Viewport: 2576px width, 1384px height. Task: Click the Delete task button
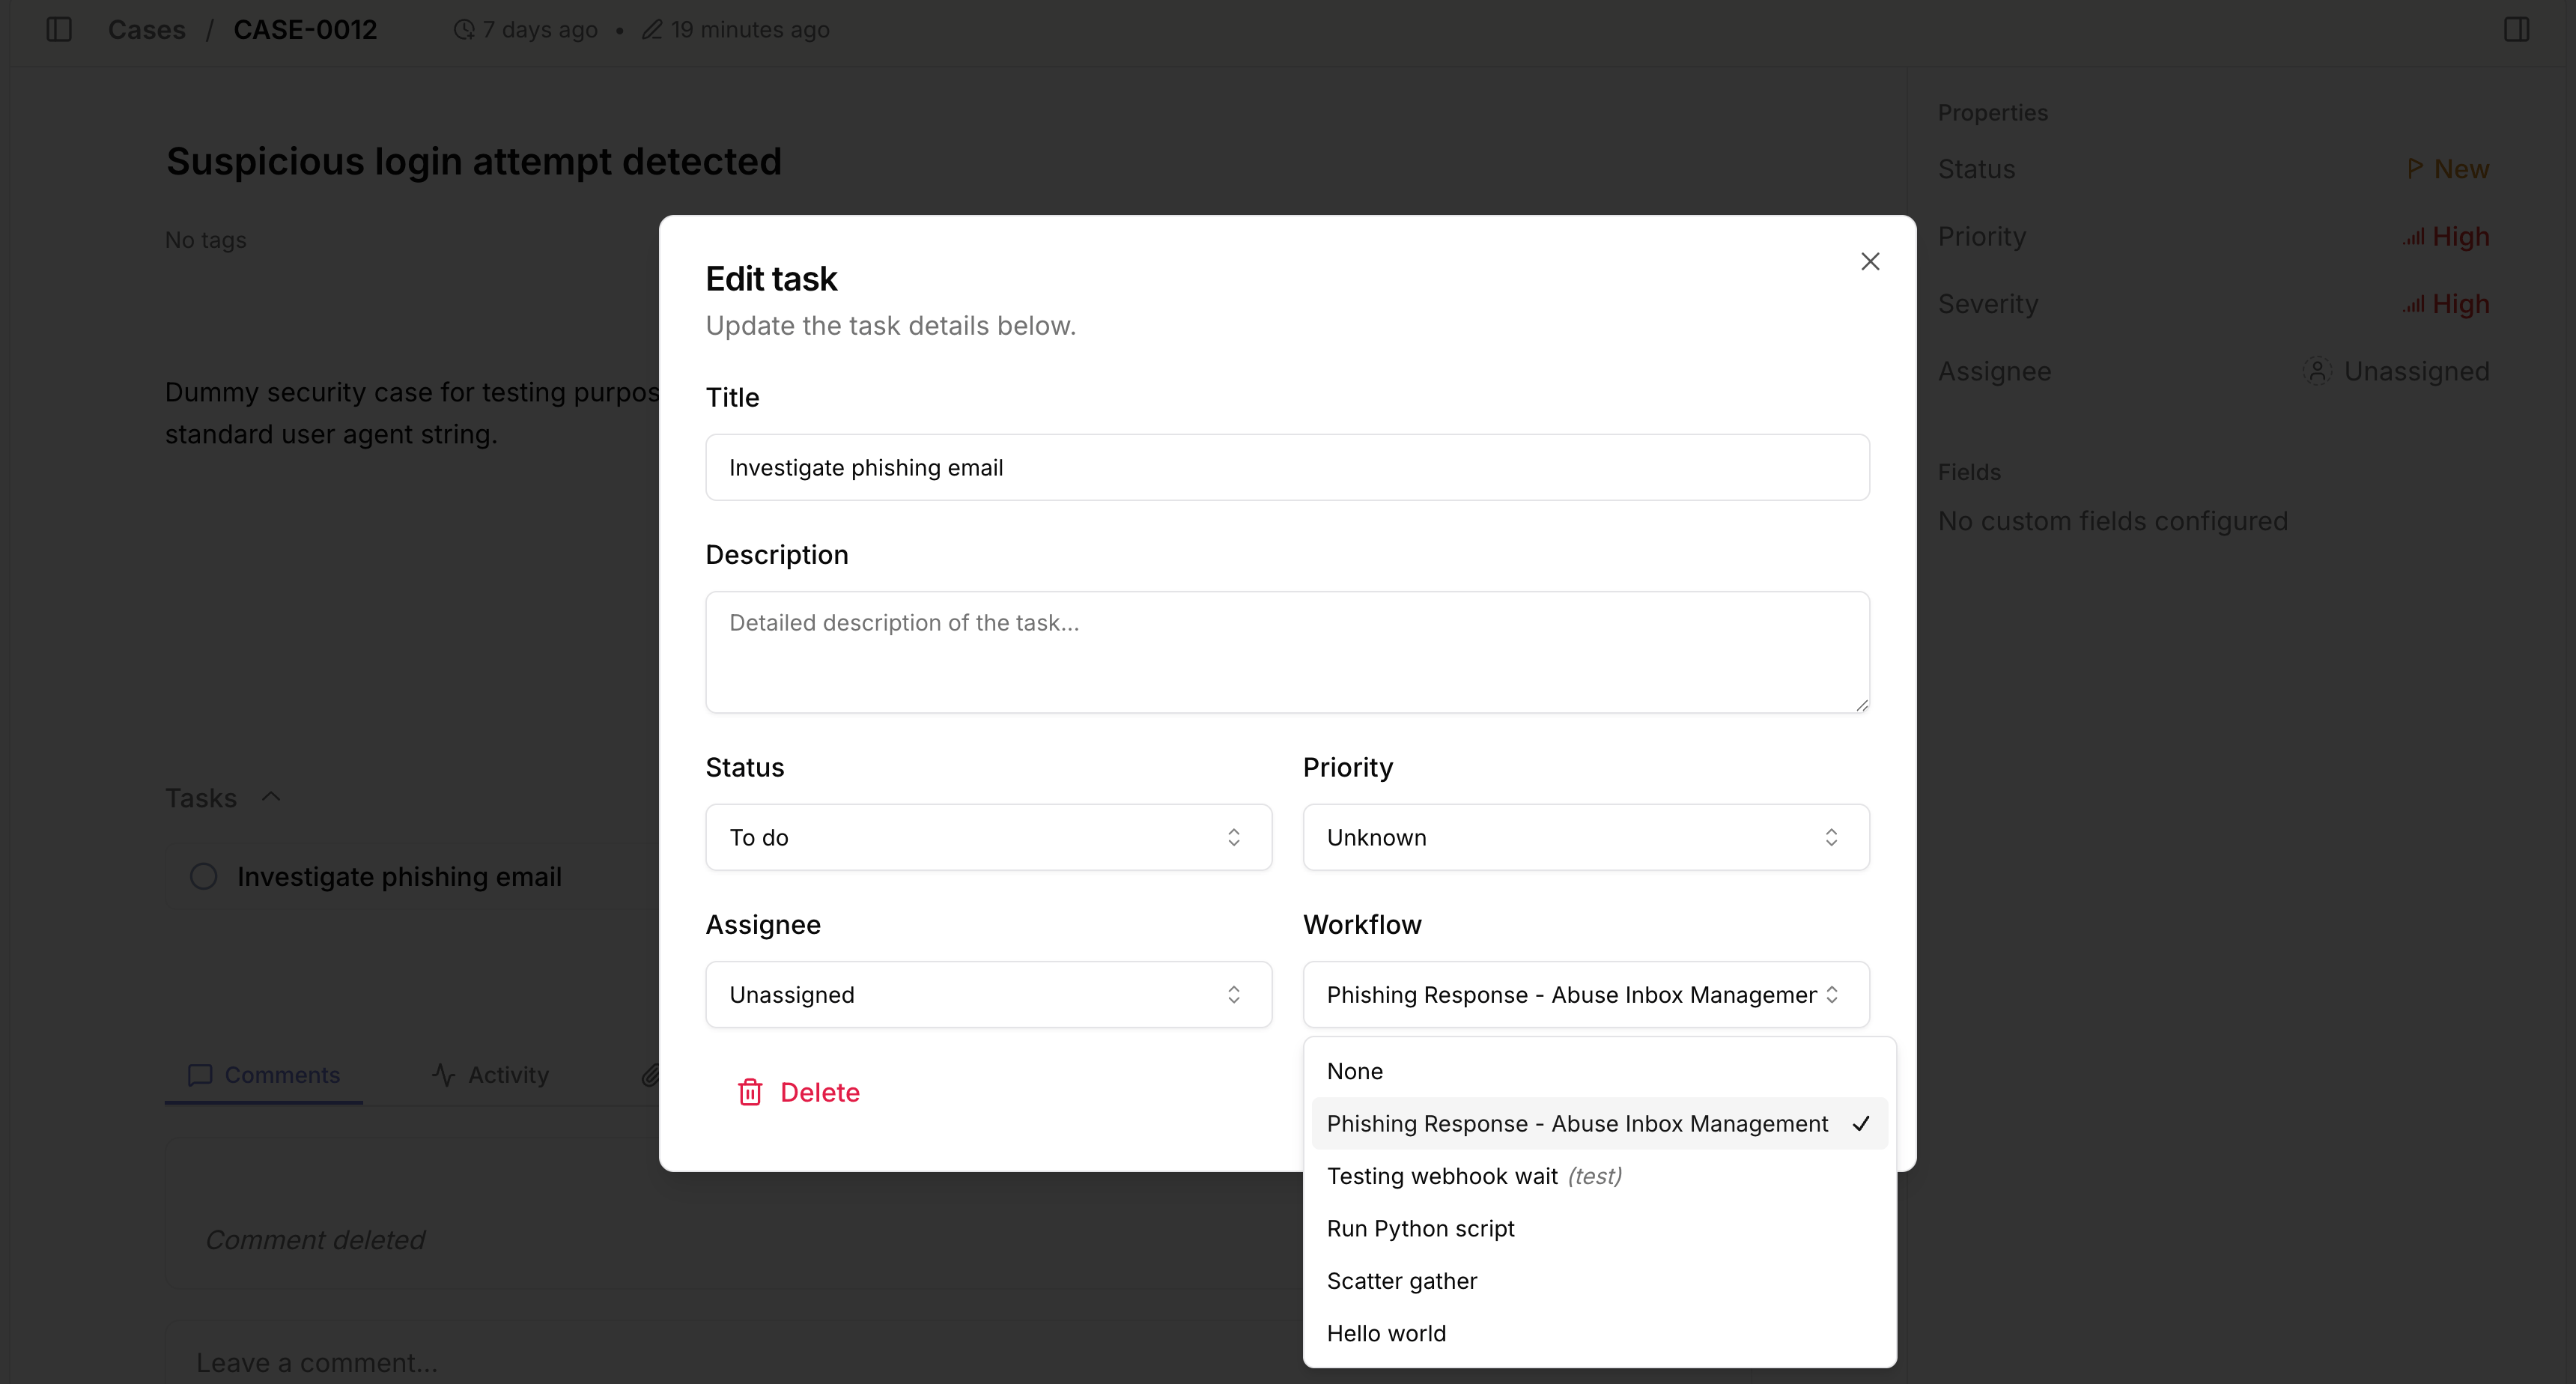[798, 1092]
